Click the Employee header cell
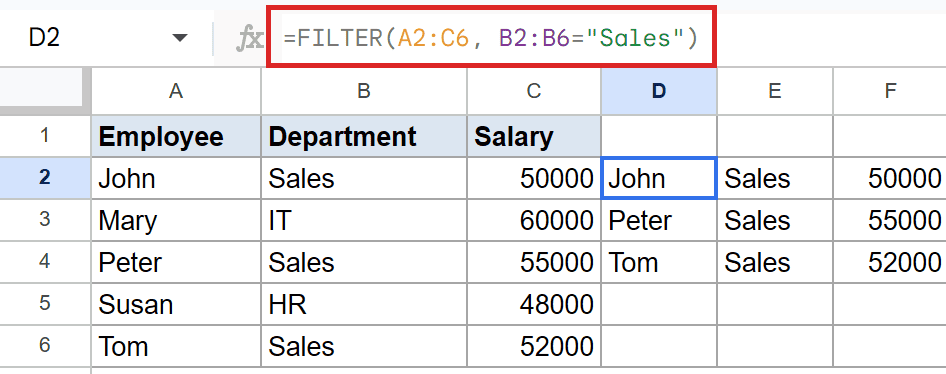This screenshot has width=946, height=374. click(x=176, y=136)
